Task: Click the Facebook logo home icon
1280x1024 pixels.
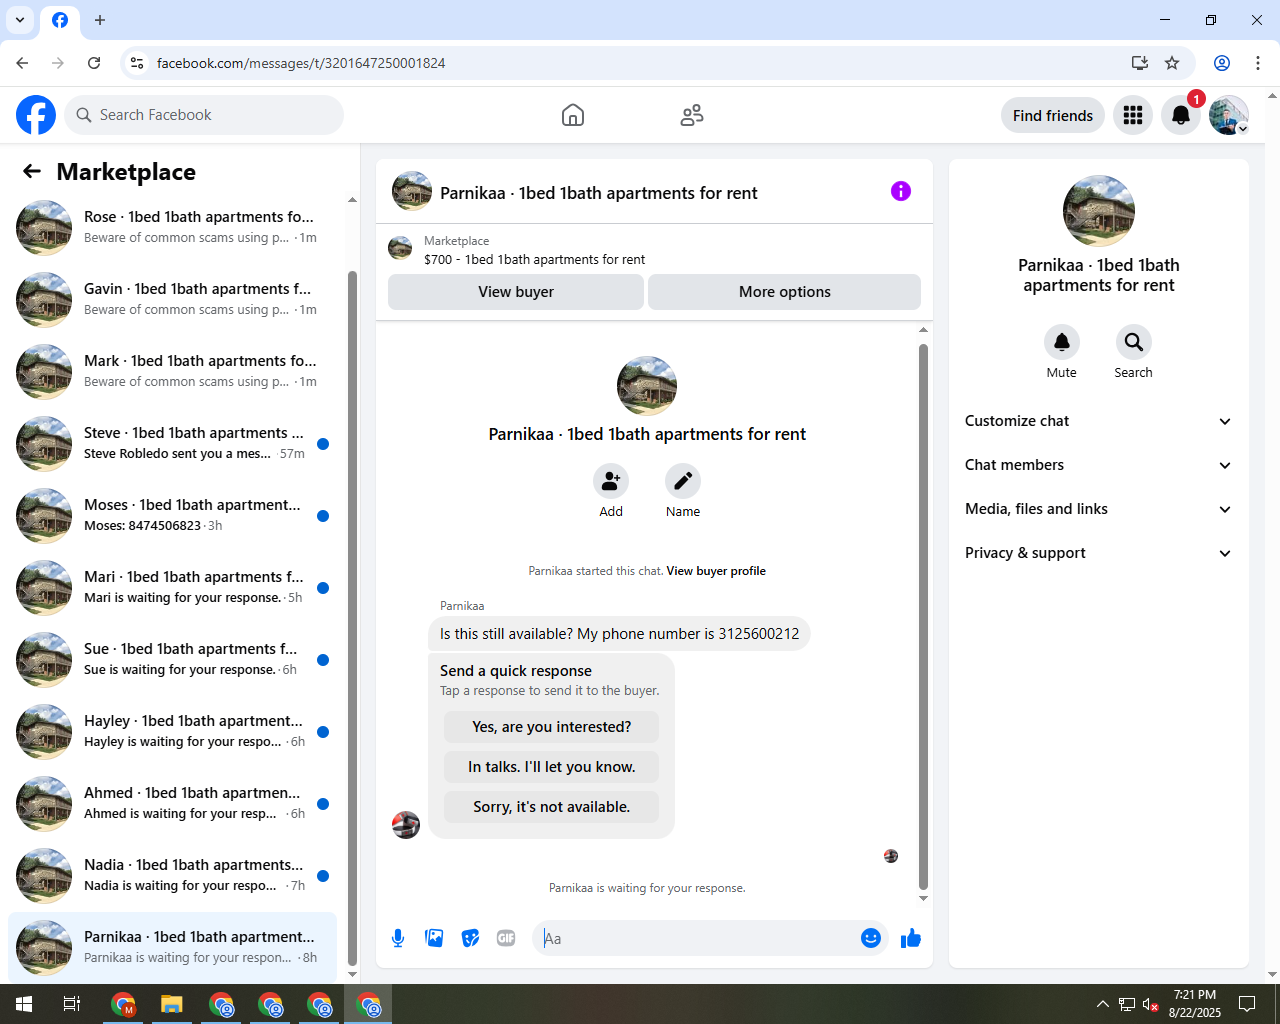Action: (36, 115)
